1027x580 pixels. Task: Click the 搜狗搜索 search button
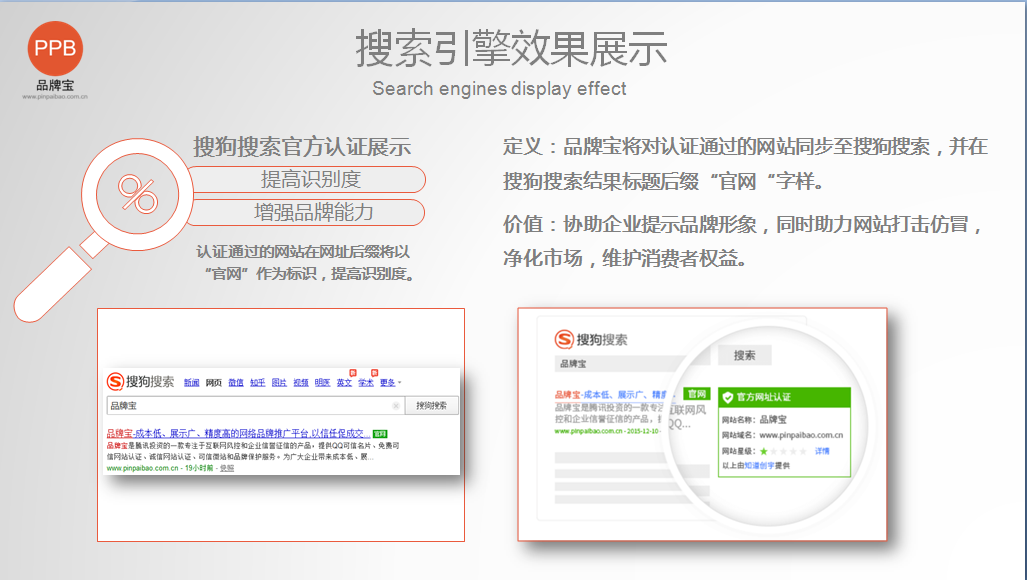coord(432,406)
